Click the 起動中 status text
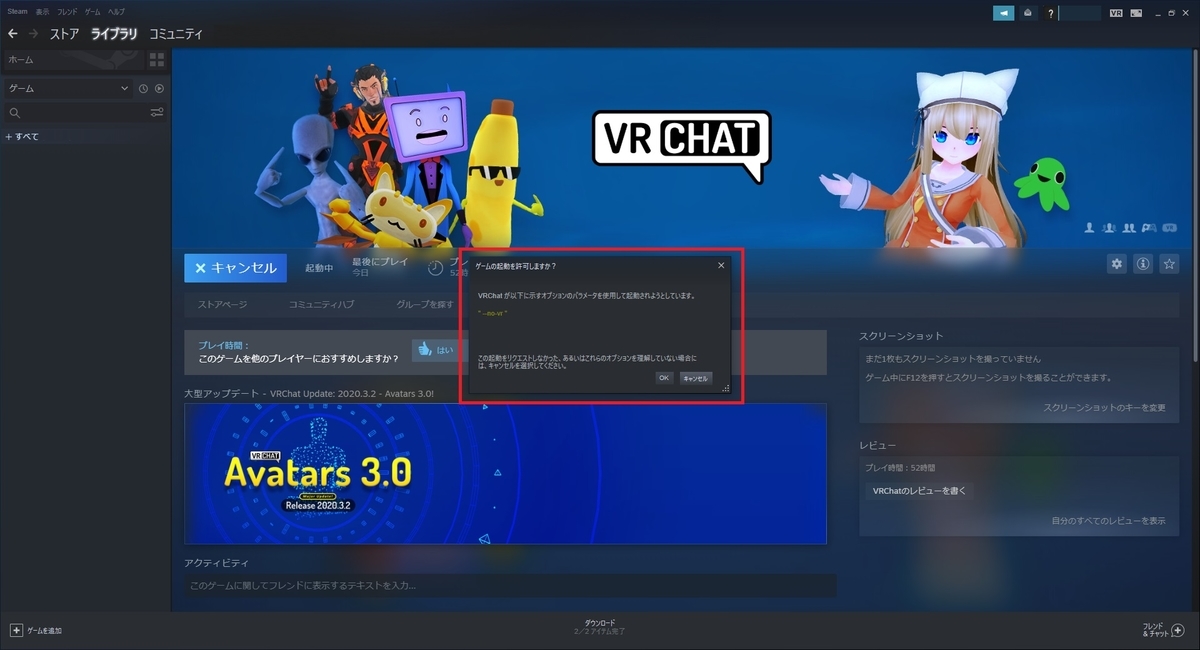1200x650 pixels. tap(319, 268)
